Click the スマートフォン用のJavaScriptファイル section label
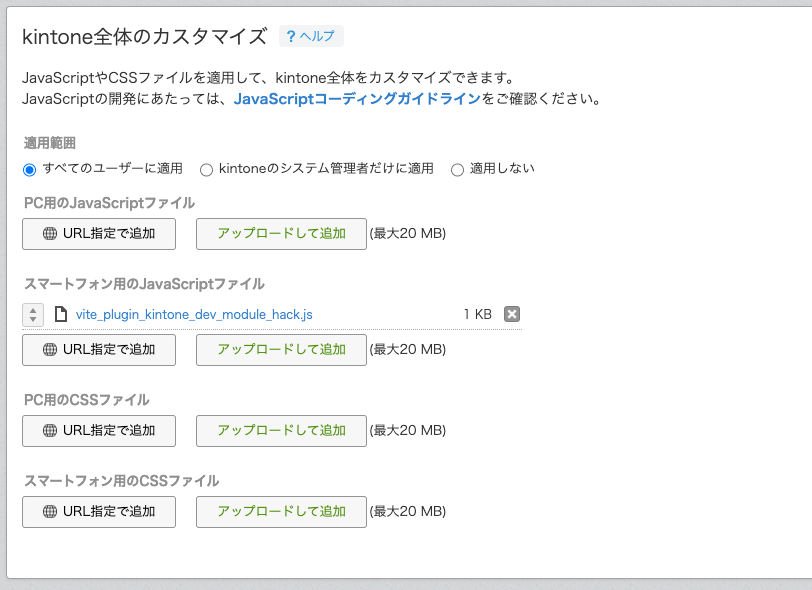 pos(144,284)
